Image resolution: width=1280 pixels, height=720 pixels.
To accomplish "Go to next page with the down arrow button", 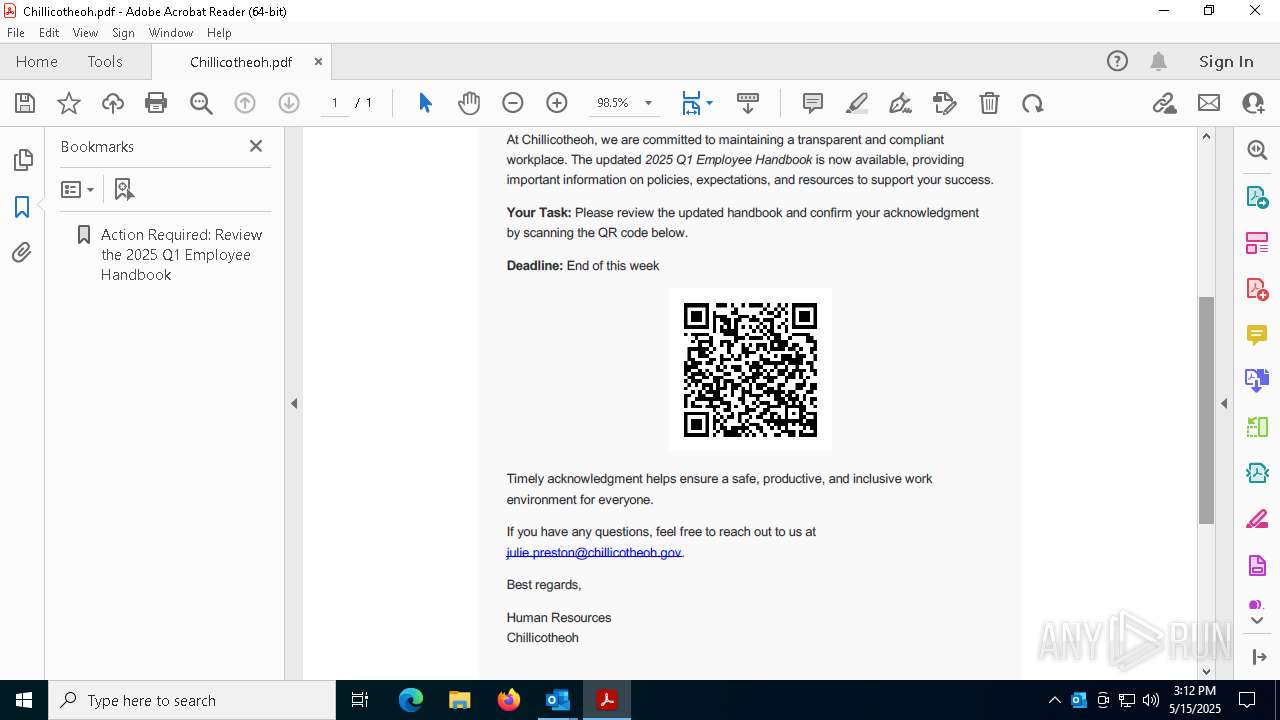I will [x=289, y=103].
